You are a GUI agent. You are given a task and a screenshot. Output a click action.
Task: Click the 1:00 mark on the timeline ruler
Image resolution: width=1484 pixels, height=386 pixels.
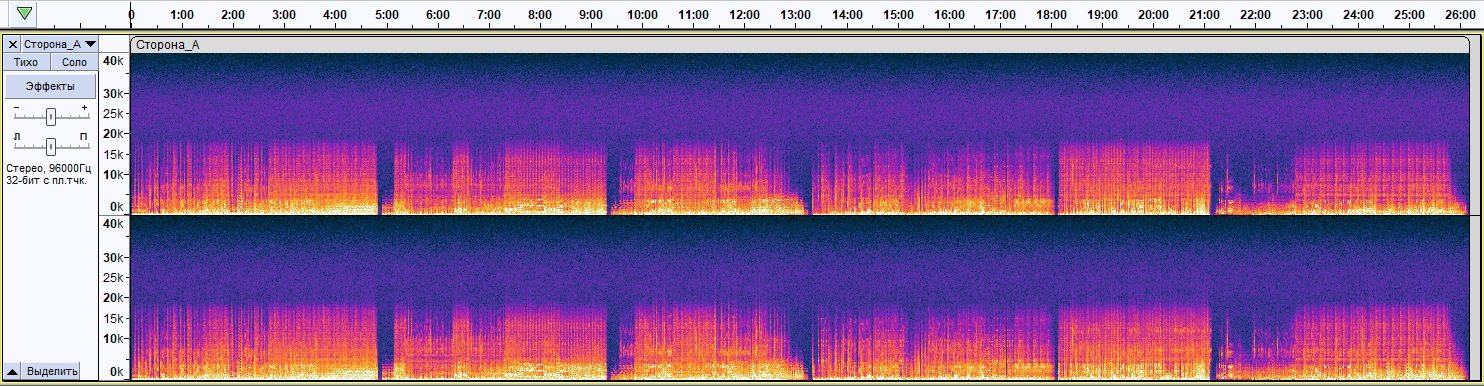click(x=182, y=16)
